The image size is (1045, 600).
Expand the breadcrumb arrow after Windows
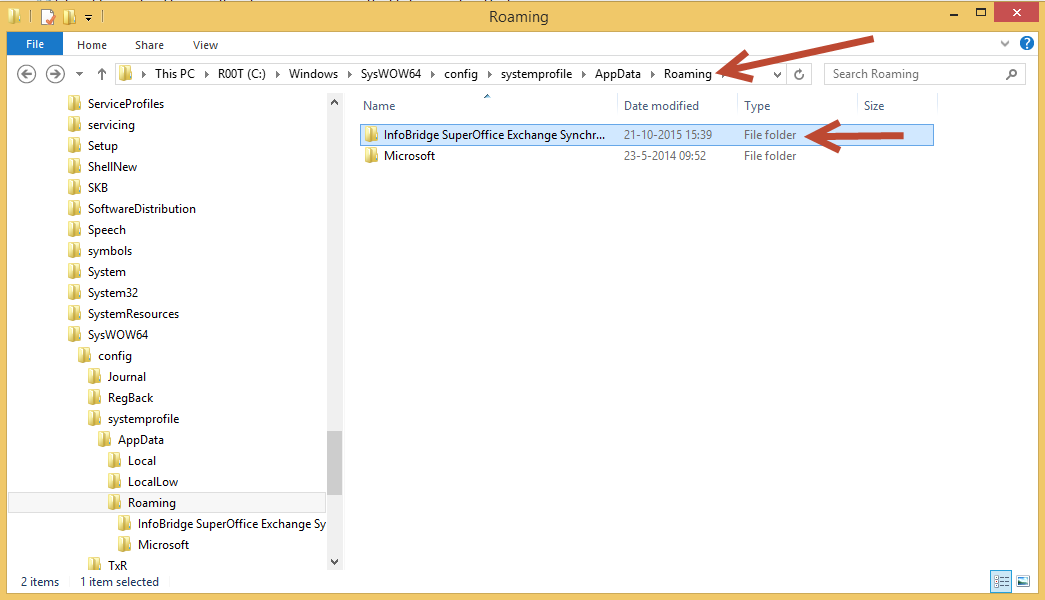pyautogui.click(x=349, y=74)
